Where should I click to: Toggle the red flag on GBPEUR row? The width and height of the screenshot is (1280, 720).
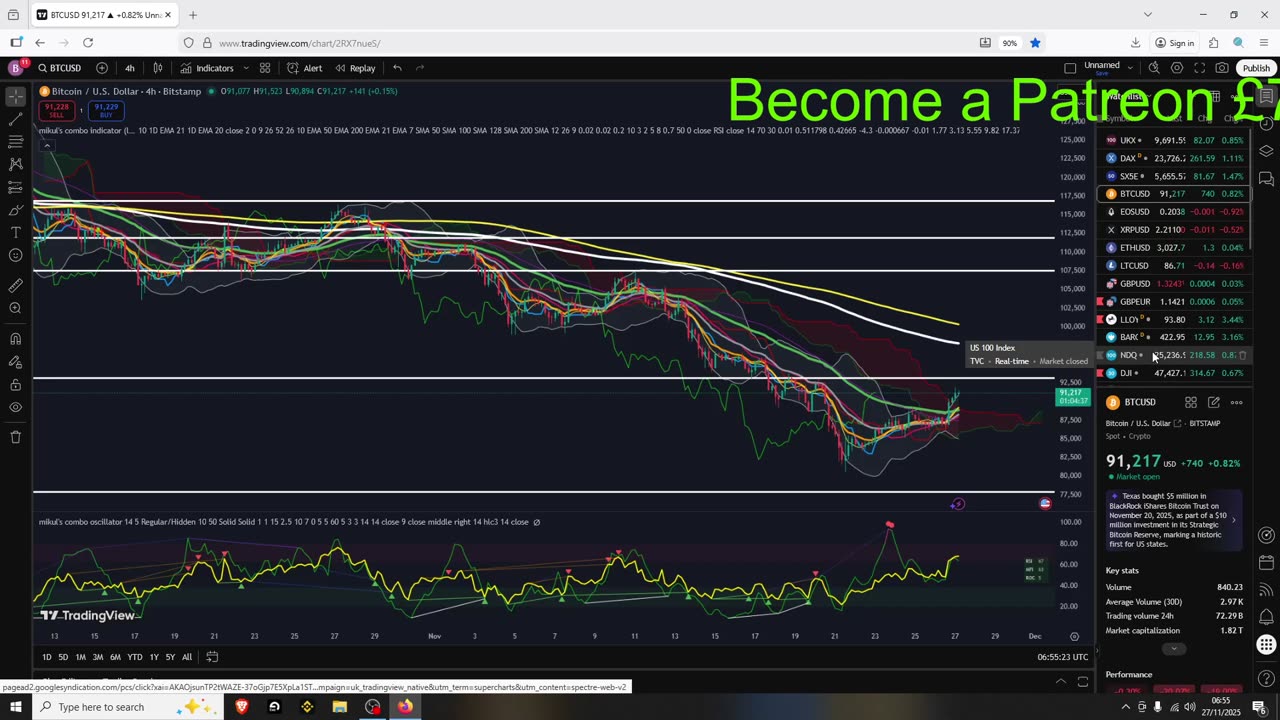1101,302
